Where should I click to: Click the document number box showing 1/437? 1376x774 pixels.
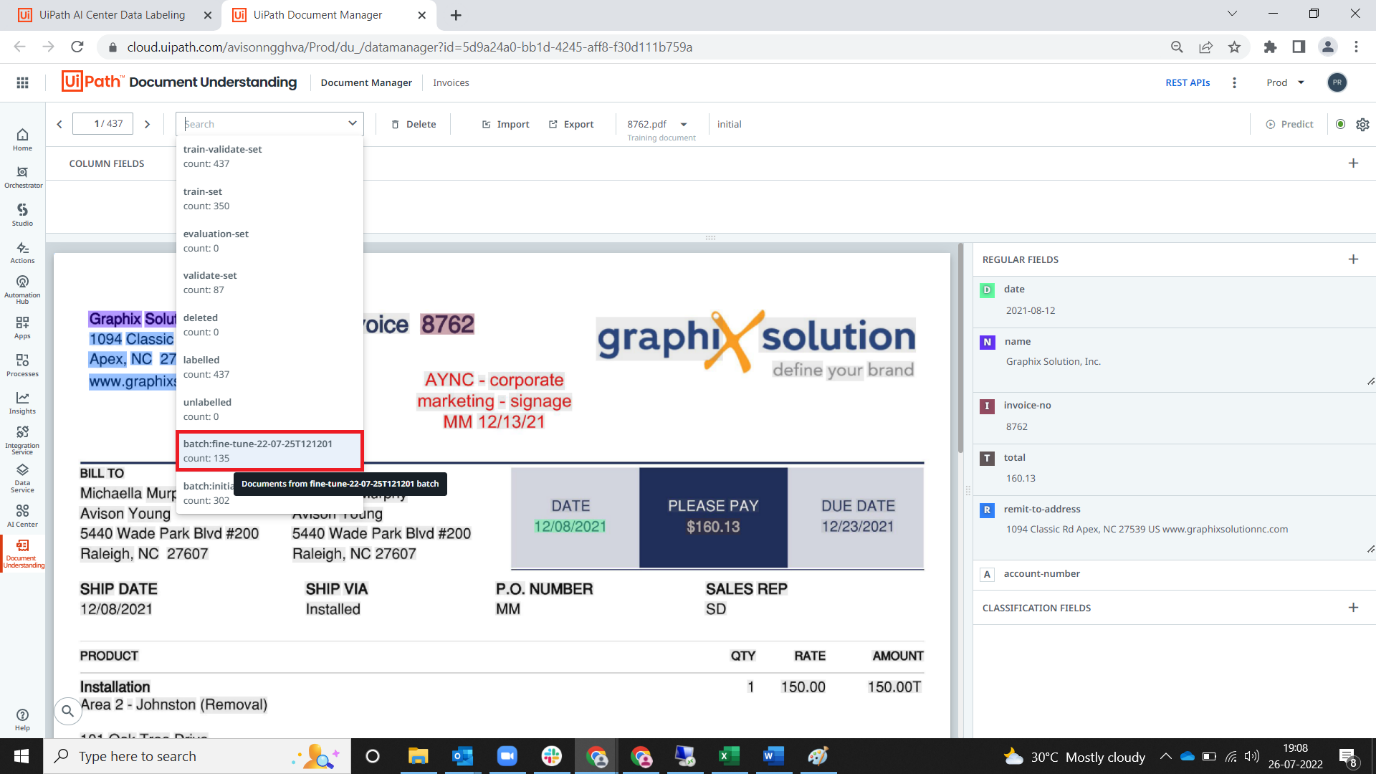coord(104,124)
